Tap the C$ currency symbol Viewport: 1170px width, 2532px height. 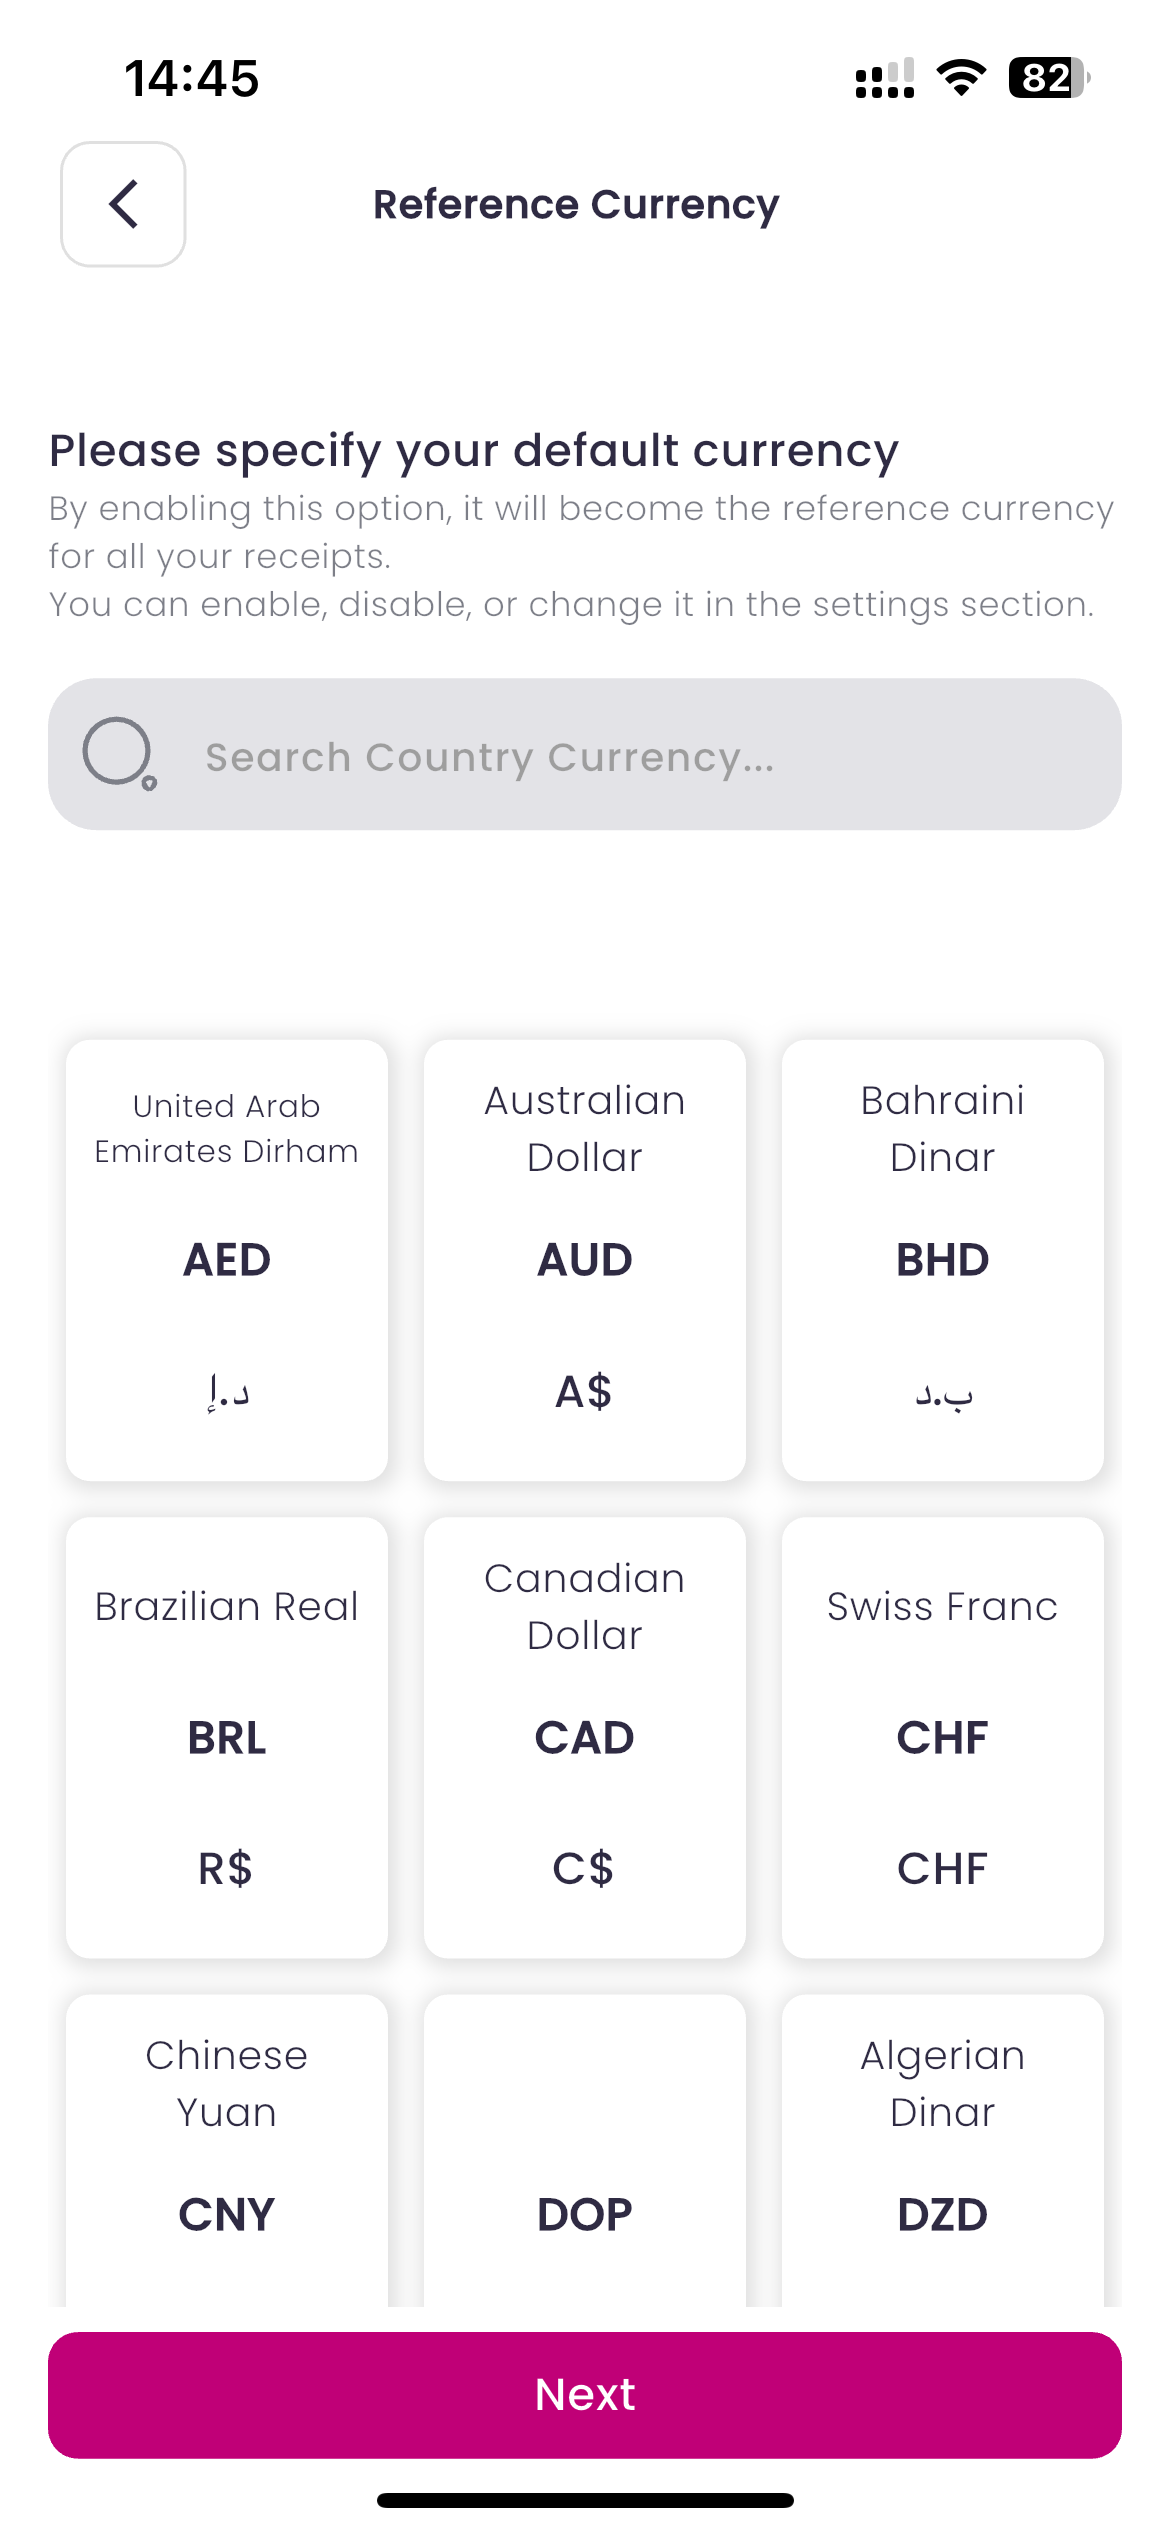pos(584,1868)
